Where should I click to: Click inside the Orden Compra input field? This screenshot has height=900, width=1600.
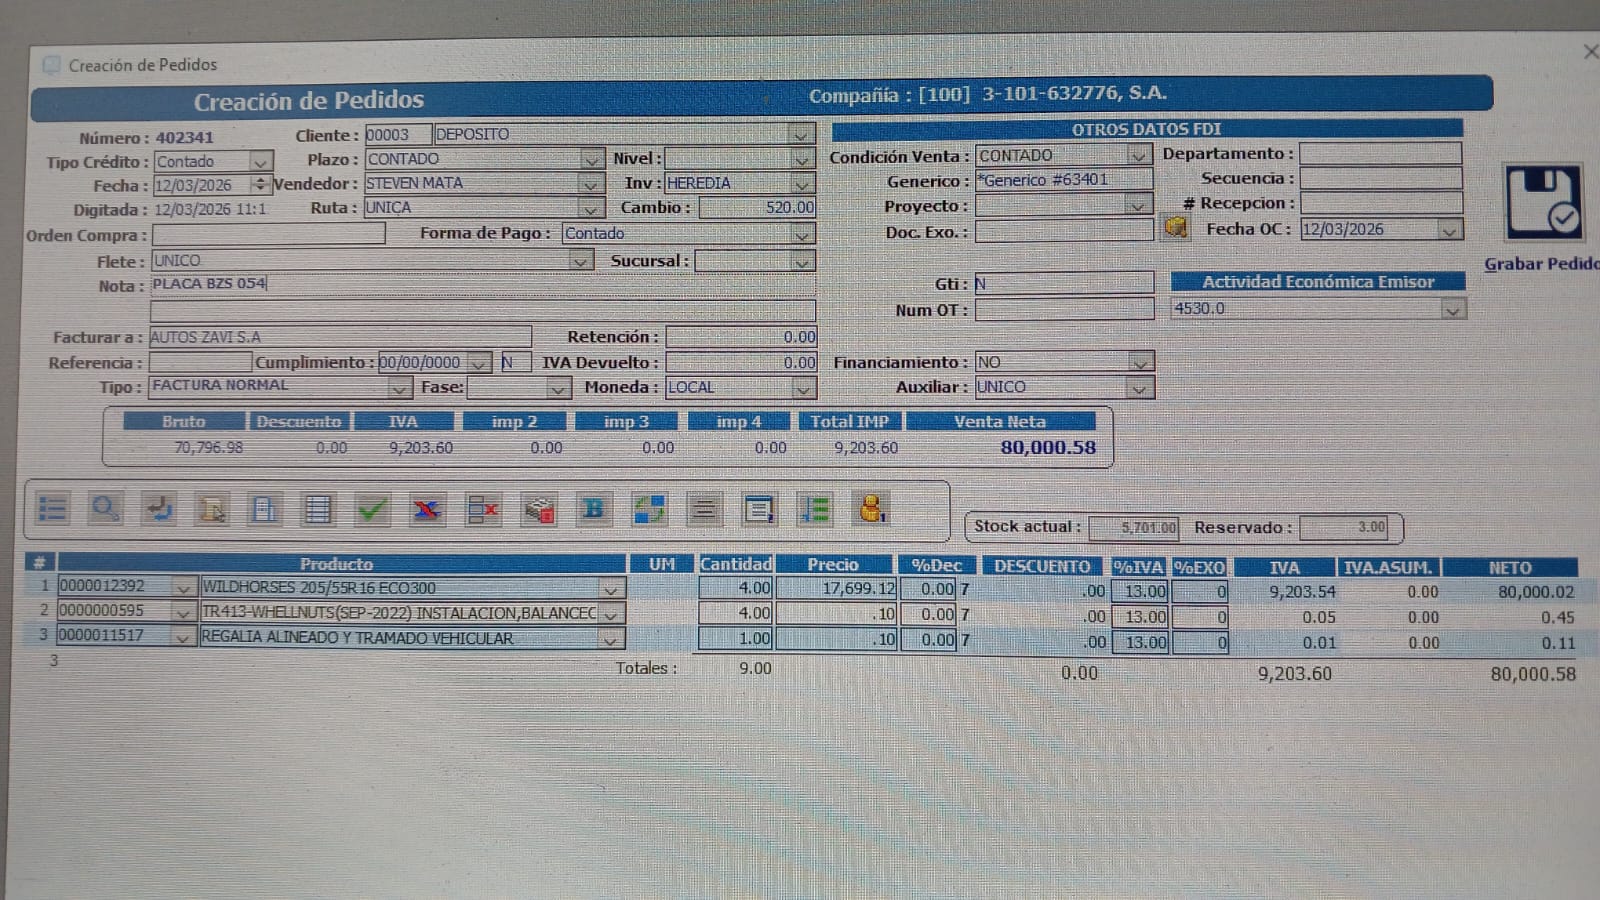pyautogui.click(x=268, y=234)
